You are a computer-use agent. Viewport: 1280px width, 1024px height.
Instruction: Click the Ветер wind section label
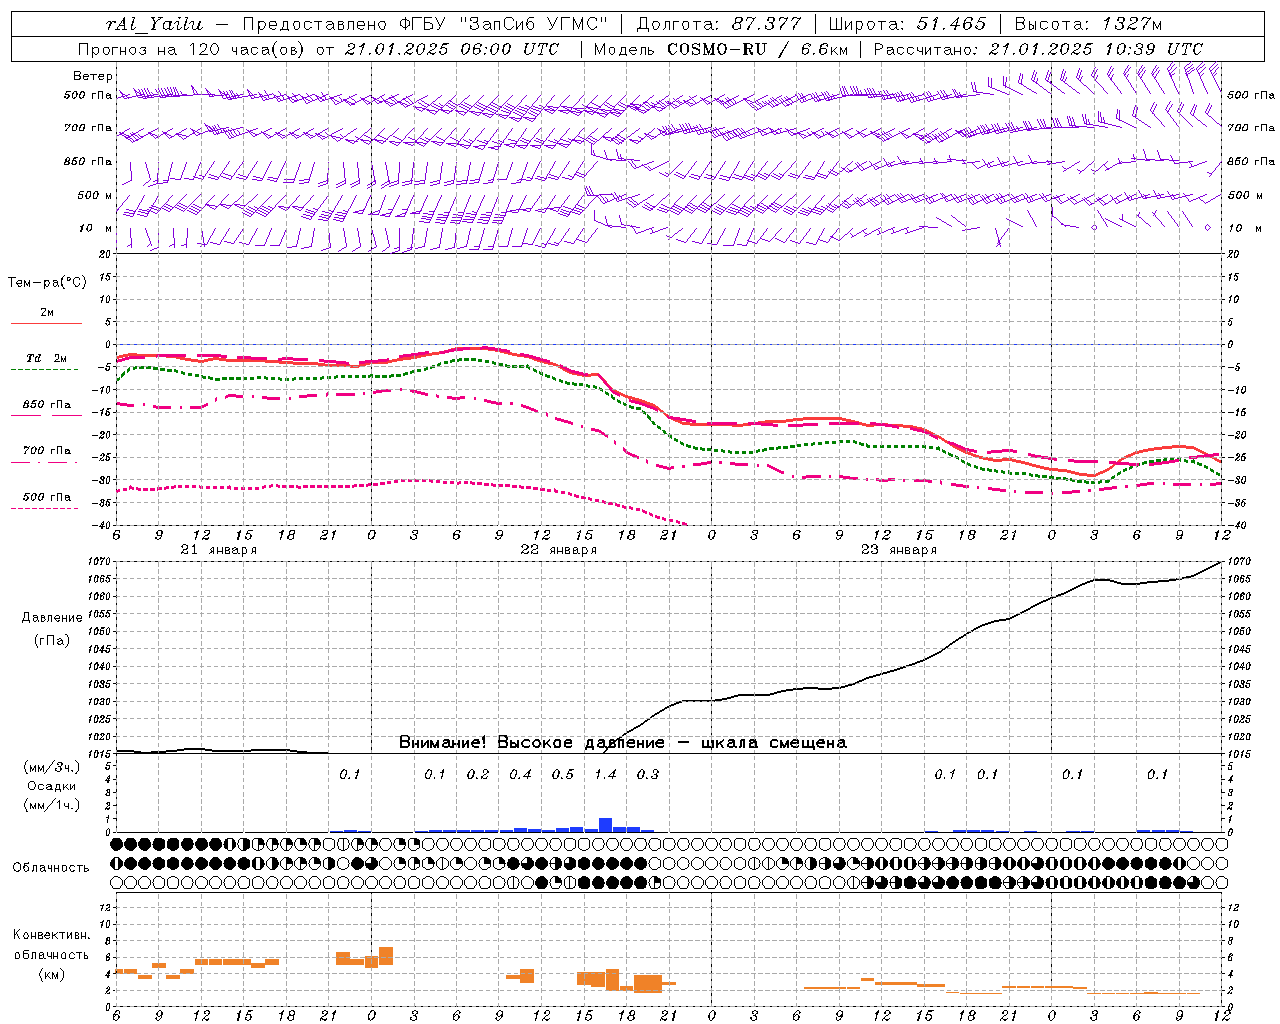[x=93, y=76]
